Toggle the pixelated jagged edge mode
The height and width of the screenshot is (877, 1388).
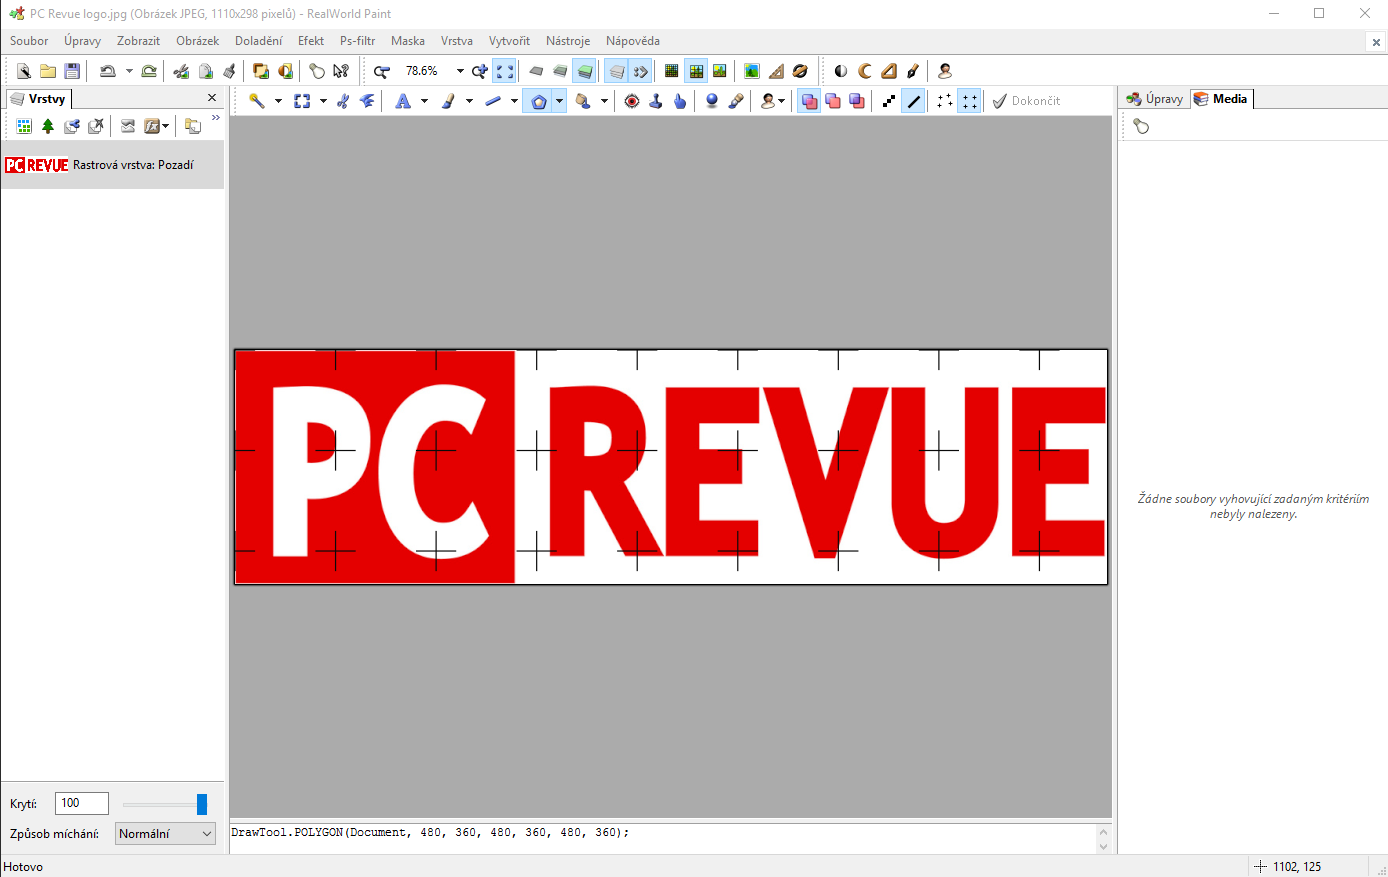coord(889,101)
